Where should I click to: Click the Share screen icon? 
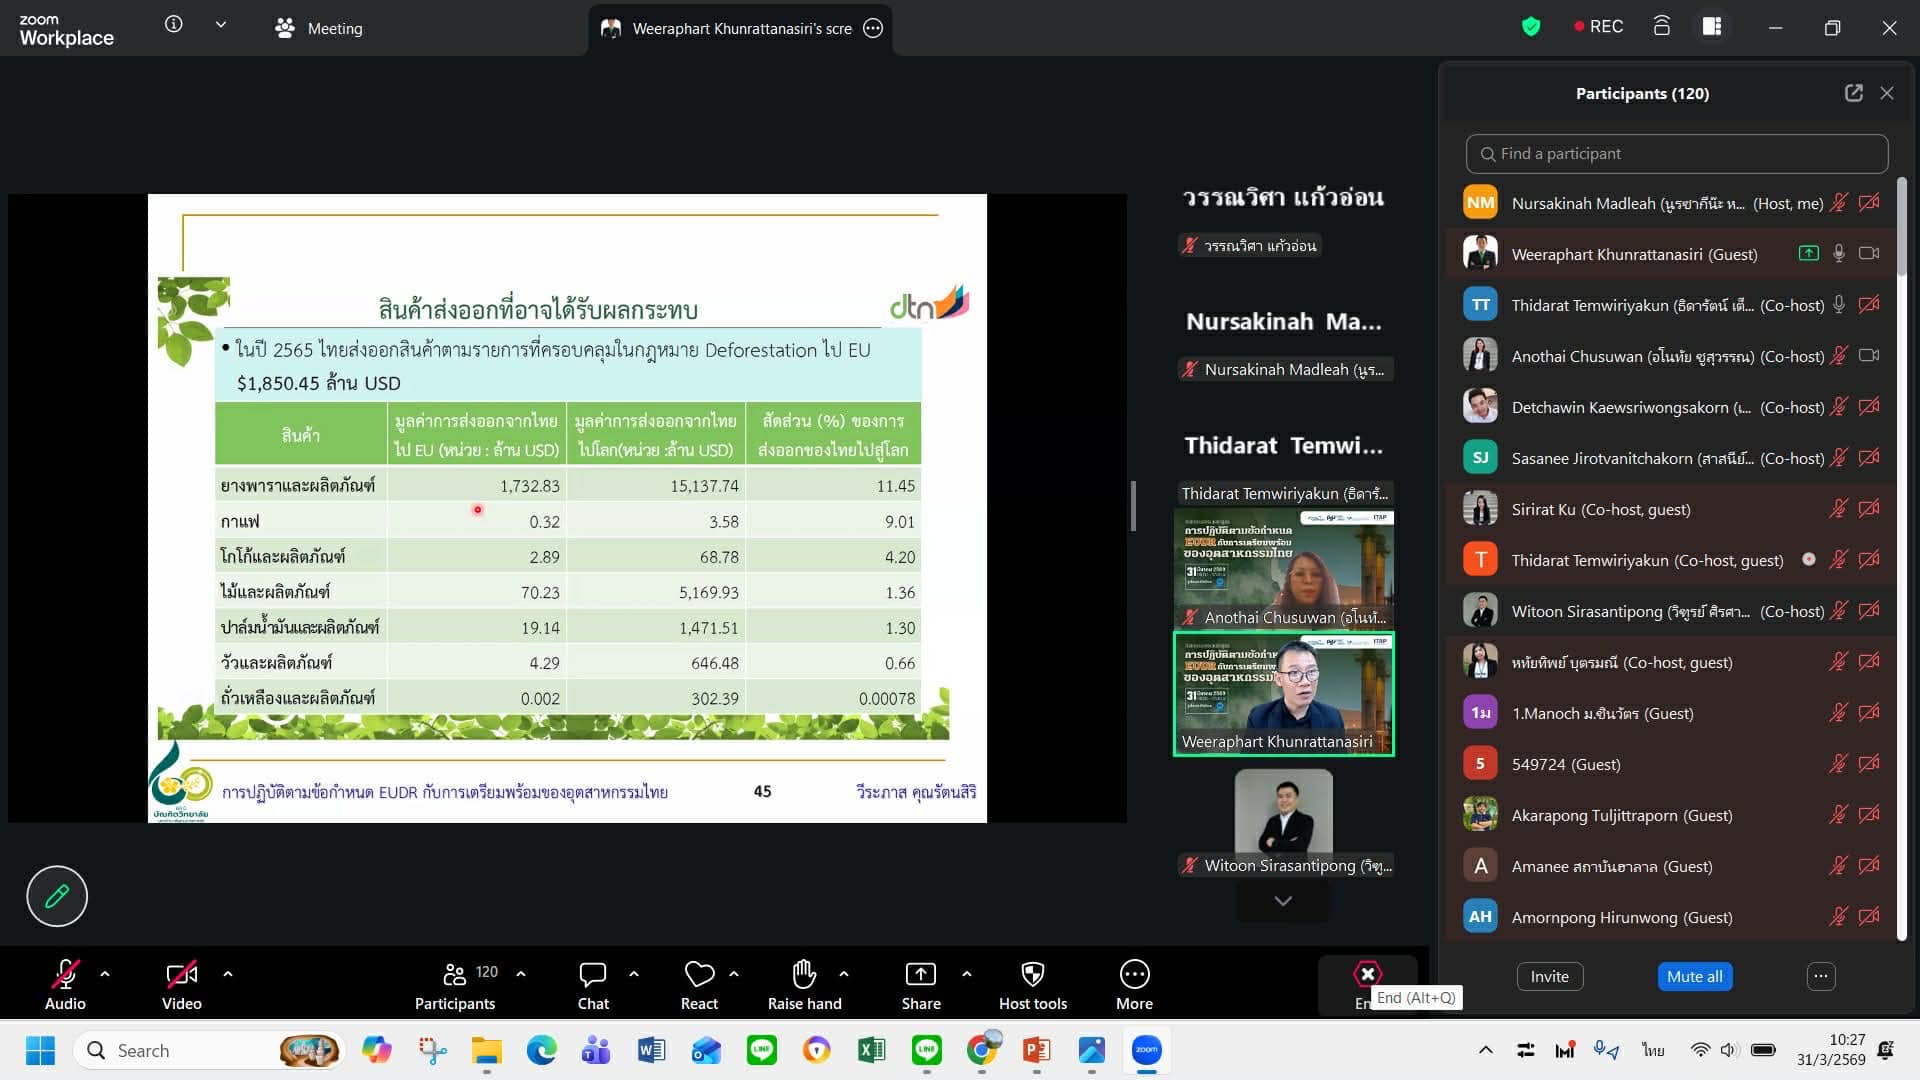coord(920,974)
